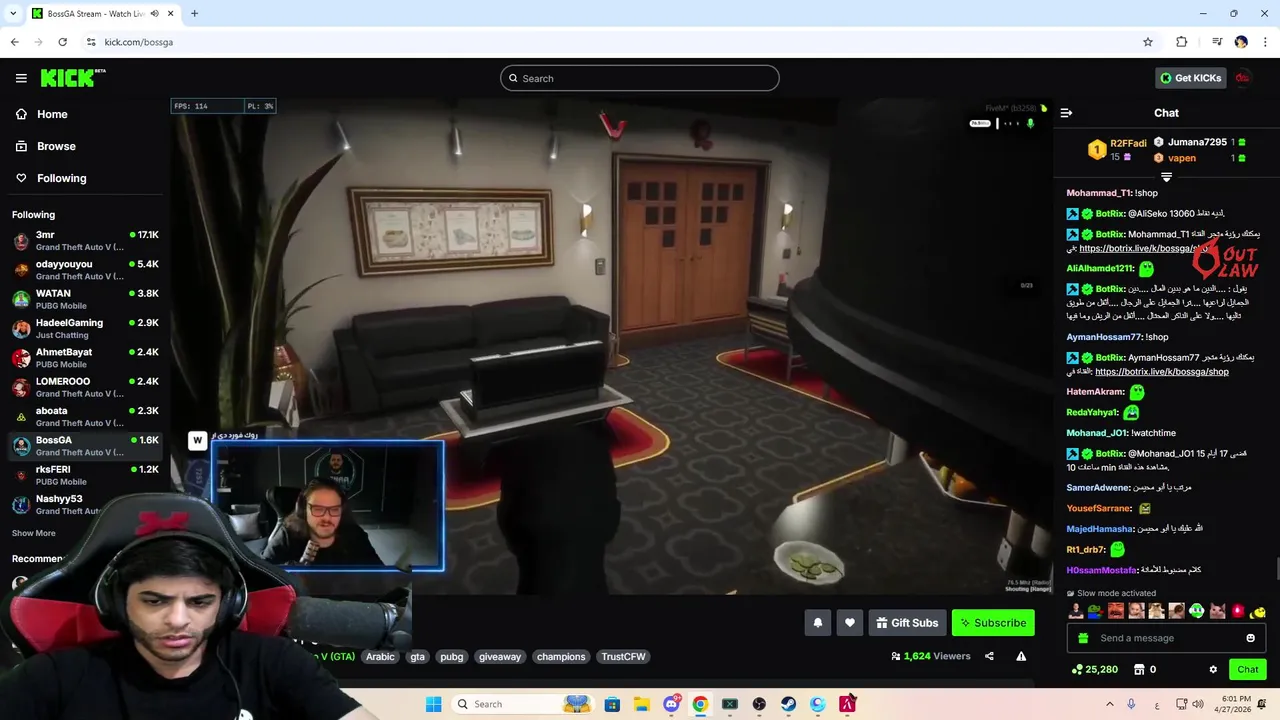
Task: Click the Arabic stream tag
Action: [x=380, y=657]
